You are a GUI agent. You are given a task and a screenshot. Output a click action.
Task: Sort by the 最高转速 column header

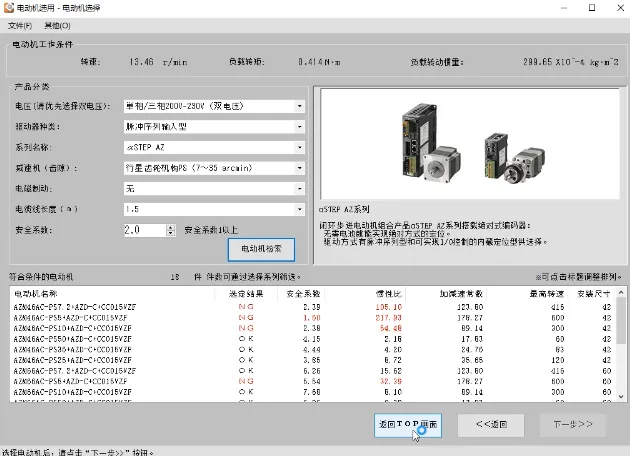(527, 294)
